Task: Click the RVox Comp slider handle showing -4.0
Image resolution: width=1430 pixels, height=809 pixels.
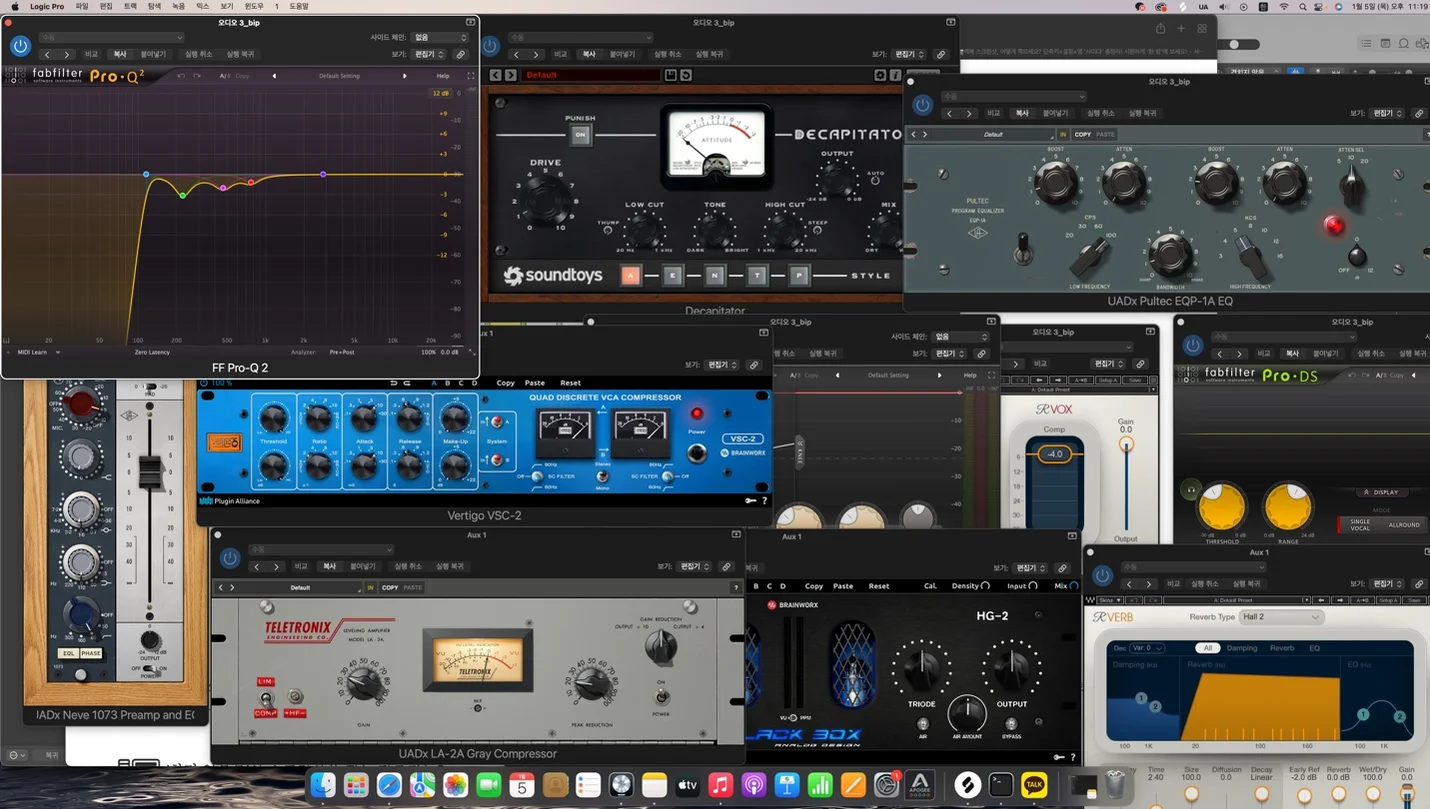Action: tap(1054, 454)
